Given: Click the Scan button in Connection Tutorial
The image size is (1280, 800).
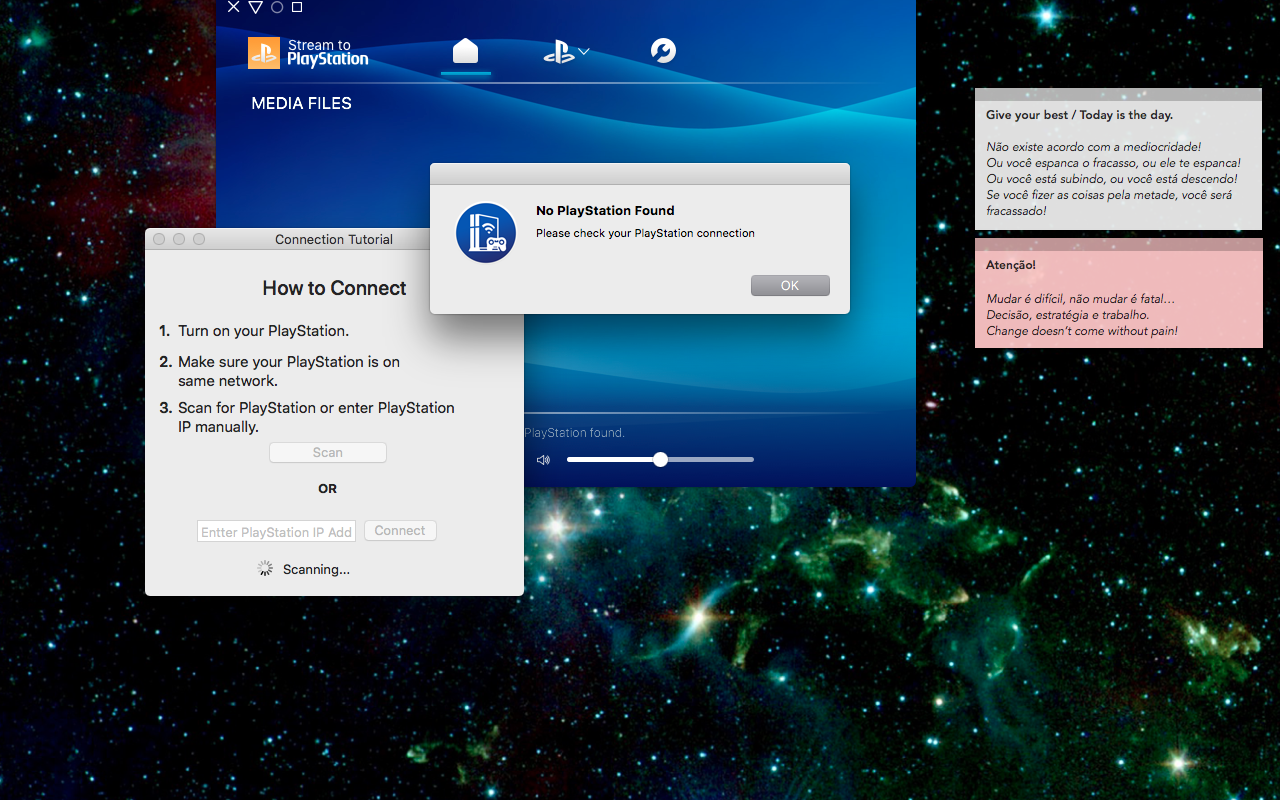Looking at the screenshot, I should pos(328,453).
